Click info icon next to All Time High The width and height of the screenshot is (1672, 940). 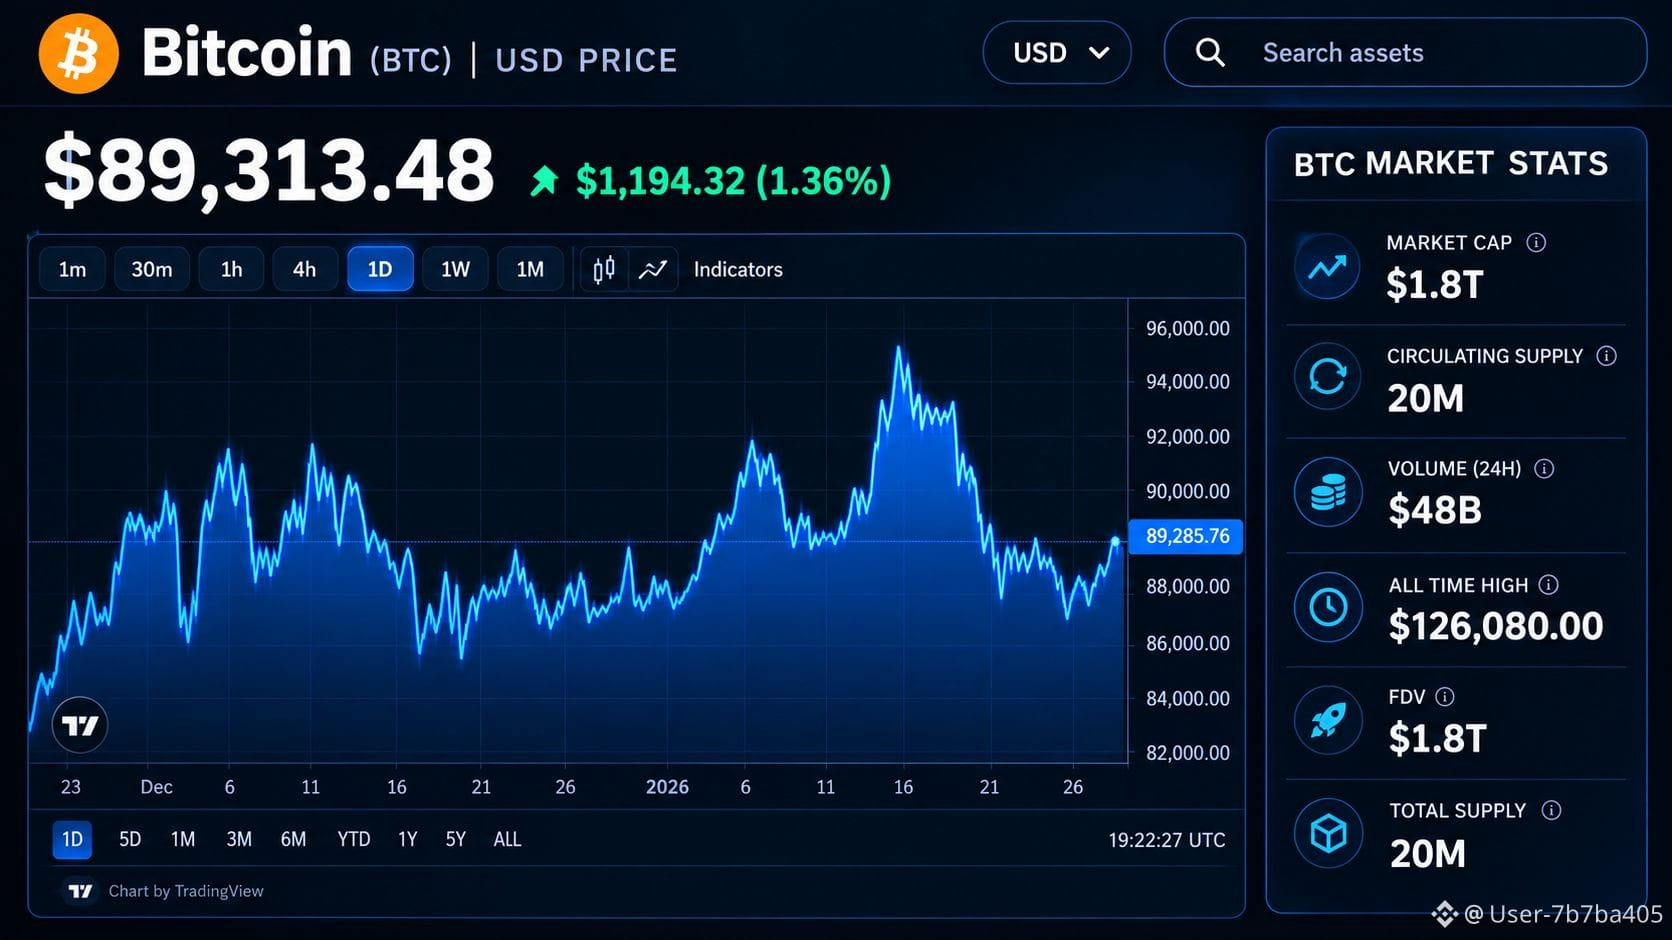1548,584
